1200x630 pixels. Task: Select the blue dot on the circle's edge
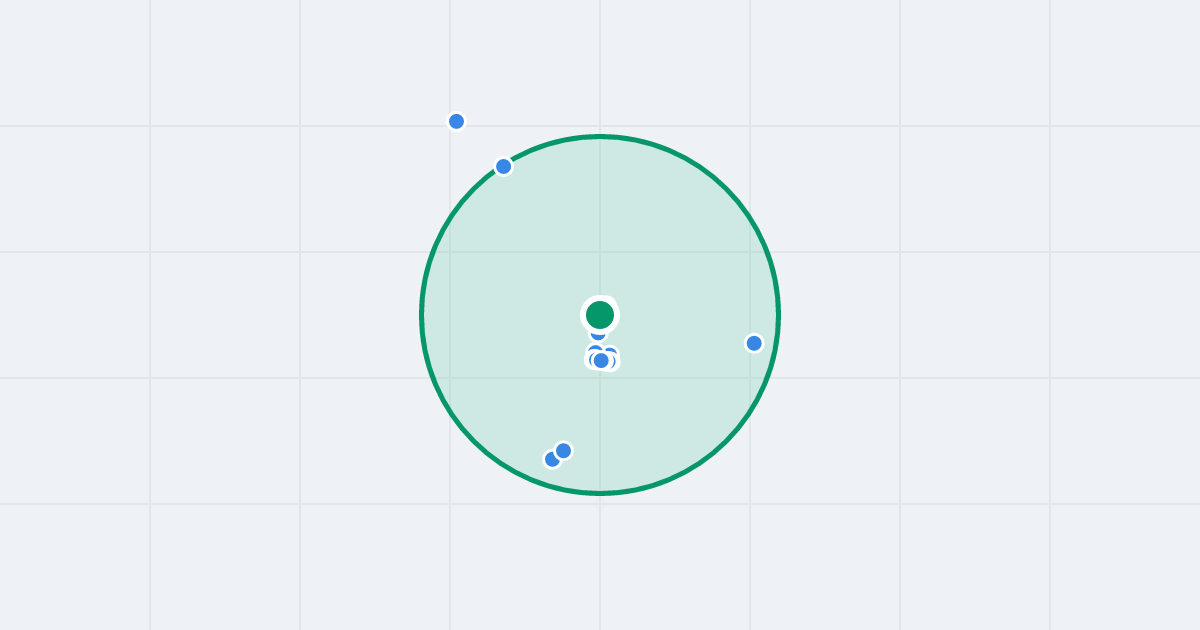click(x=503, y=166)
